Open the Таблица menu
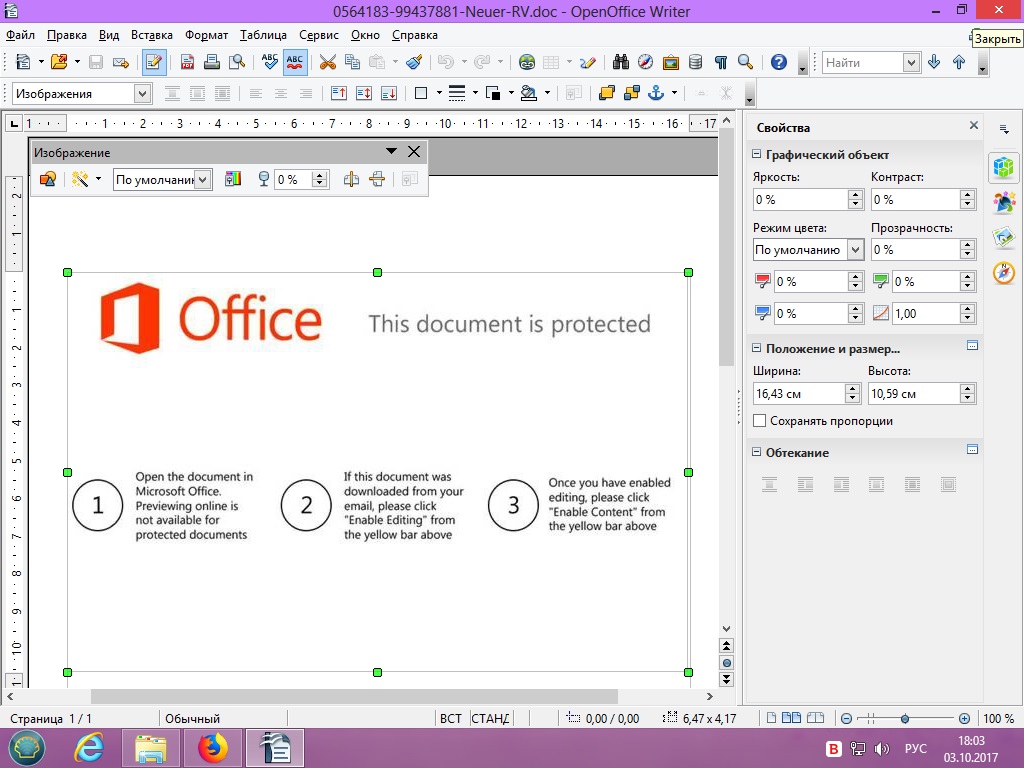This screenshot has width=1024, height=768. point(263,35)
